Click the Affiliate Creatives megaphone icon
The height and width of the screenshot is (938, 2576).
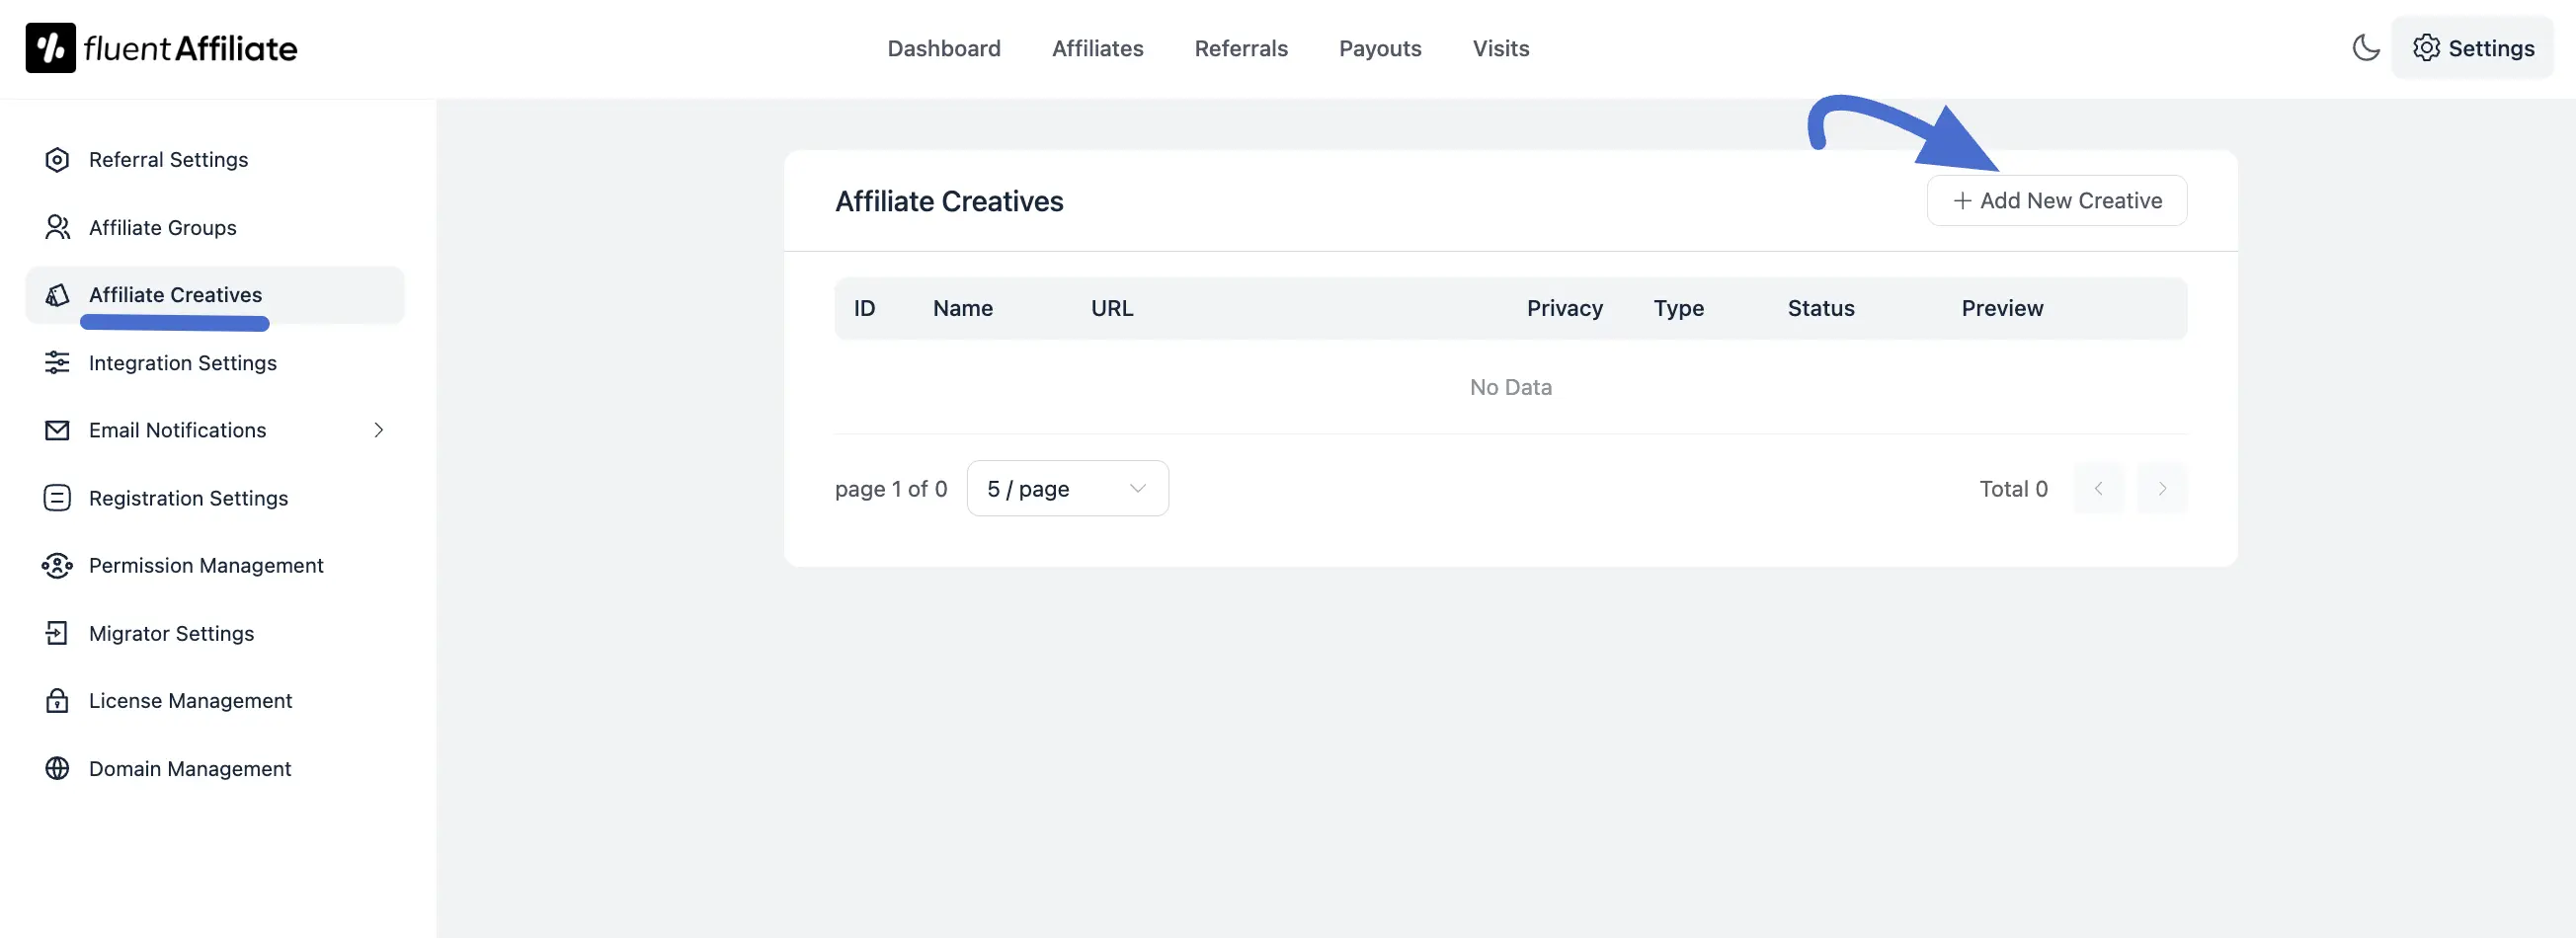click(57, 295)
